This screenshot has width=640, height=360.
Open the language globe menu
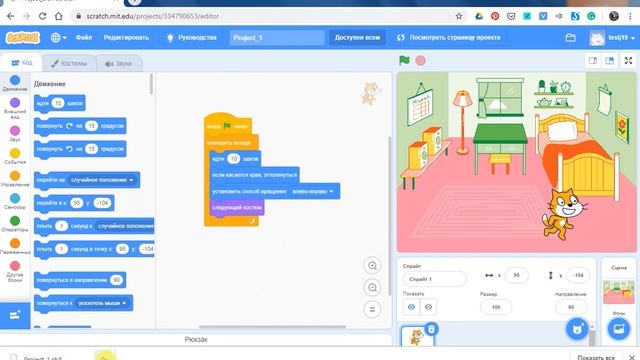(58, 38)
